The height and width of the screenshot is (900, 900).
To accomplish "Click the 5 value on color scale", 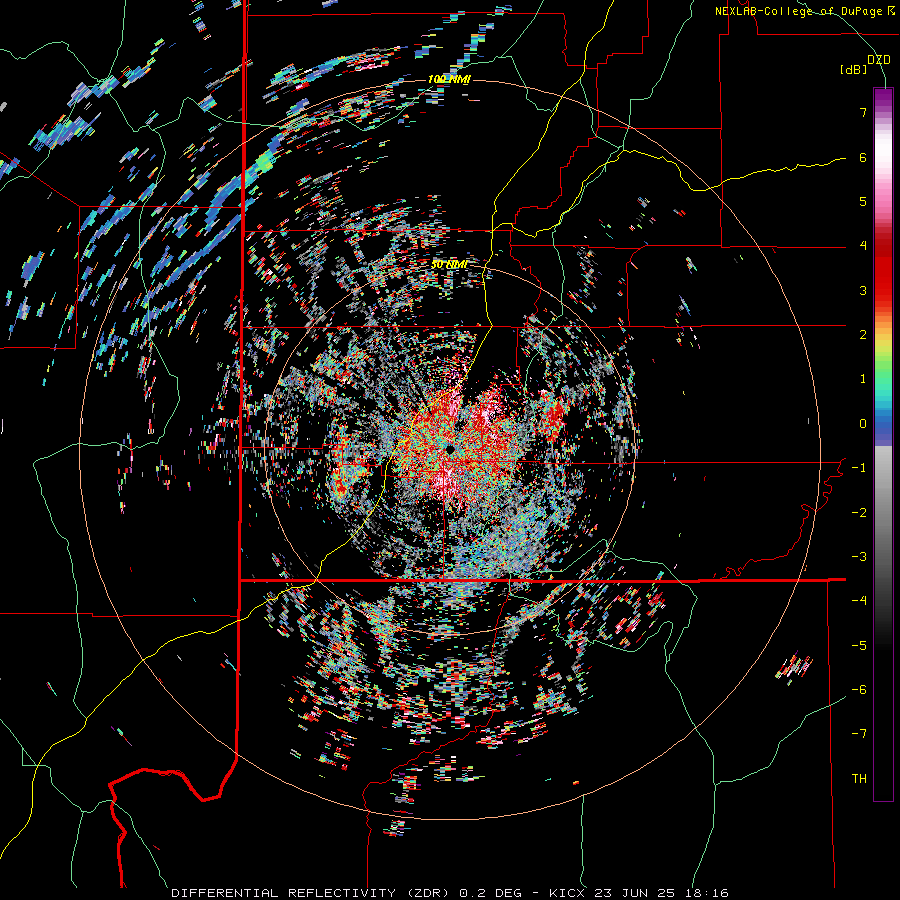I will [x=863, y=201].
